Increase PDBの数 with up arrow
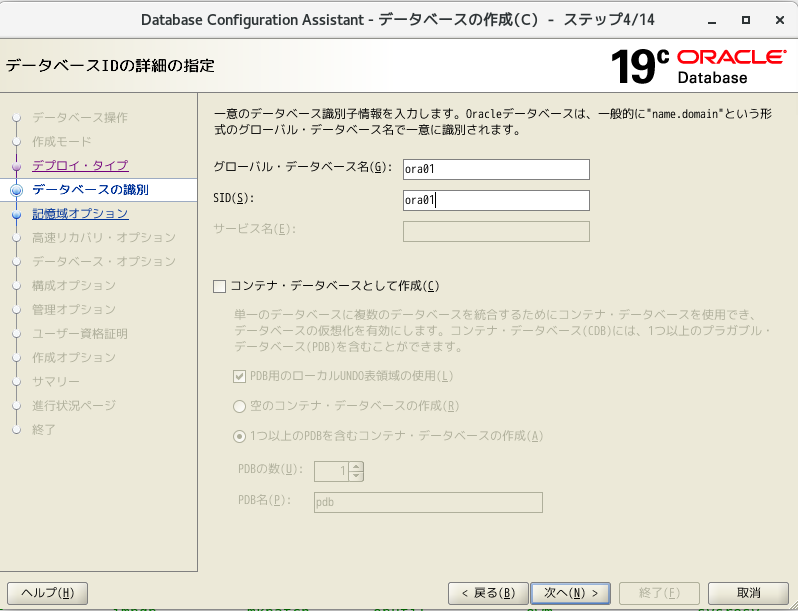 pyautogui.click(x=356, y=467)
